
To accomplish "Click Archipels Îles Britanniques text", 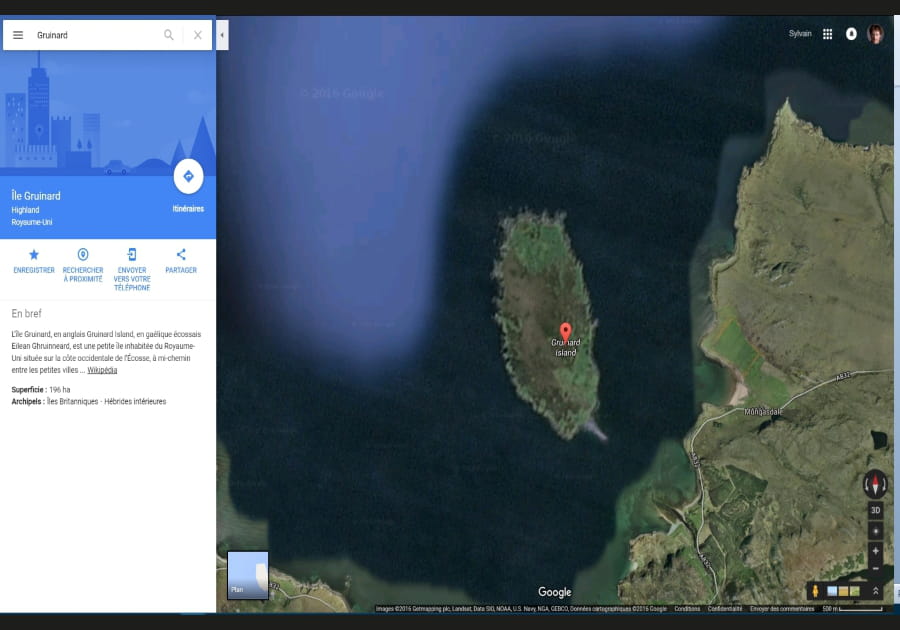I will [x=89, y=402].
